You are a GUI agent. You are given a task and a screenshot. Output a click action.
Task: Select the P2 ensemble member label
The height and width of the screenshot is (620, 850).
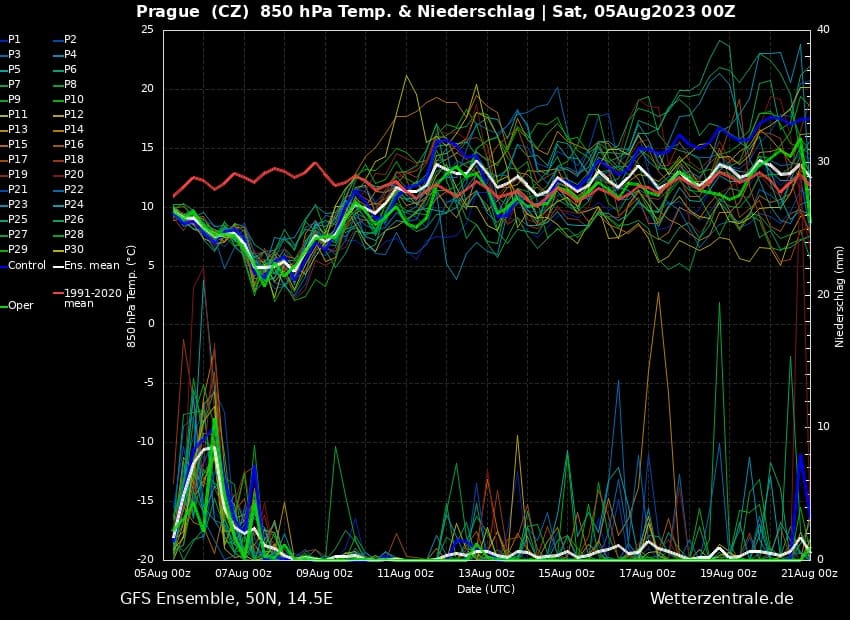coord(70,39)
